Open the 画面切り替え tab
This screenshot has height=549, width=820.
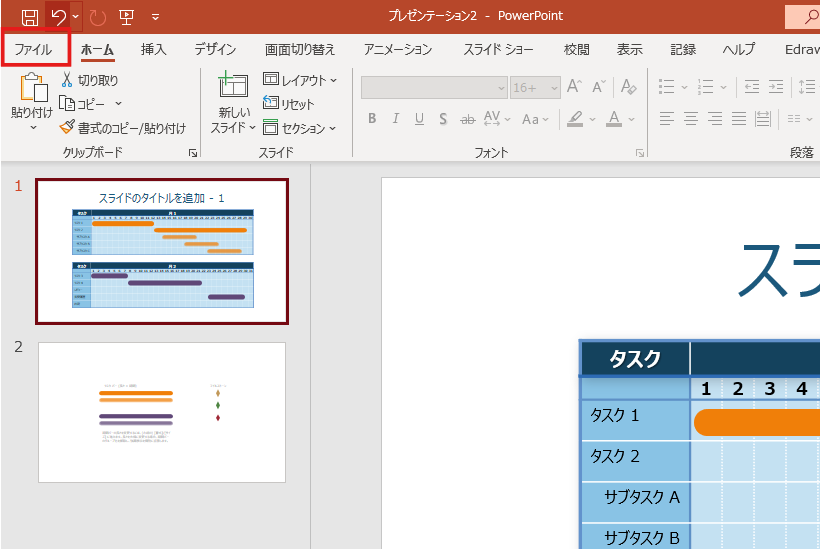pyautogui.click(x=300, y=50)
